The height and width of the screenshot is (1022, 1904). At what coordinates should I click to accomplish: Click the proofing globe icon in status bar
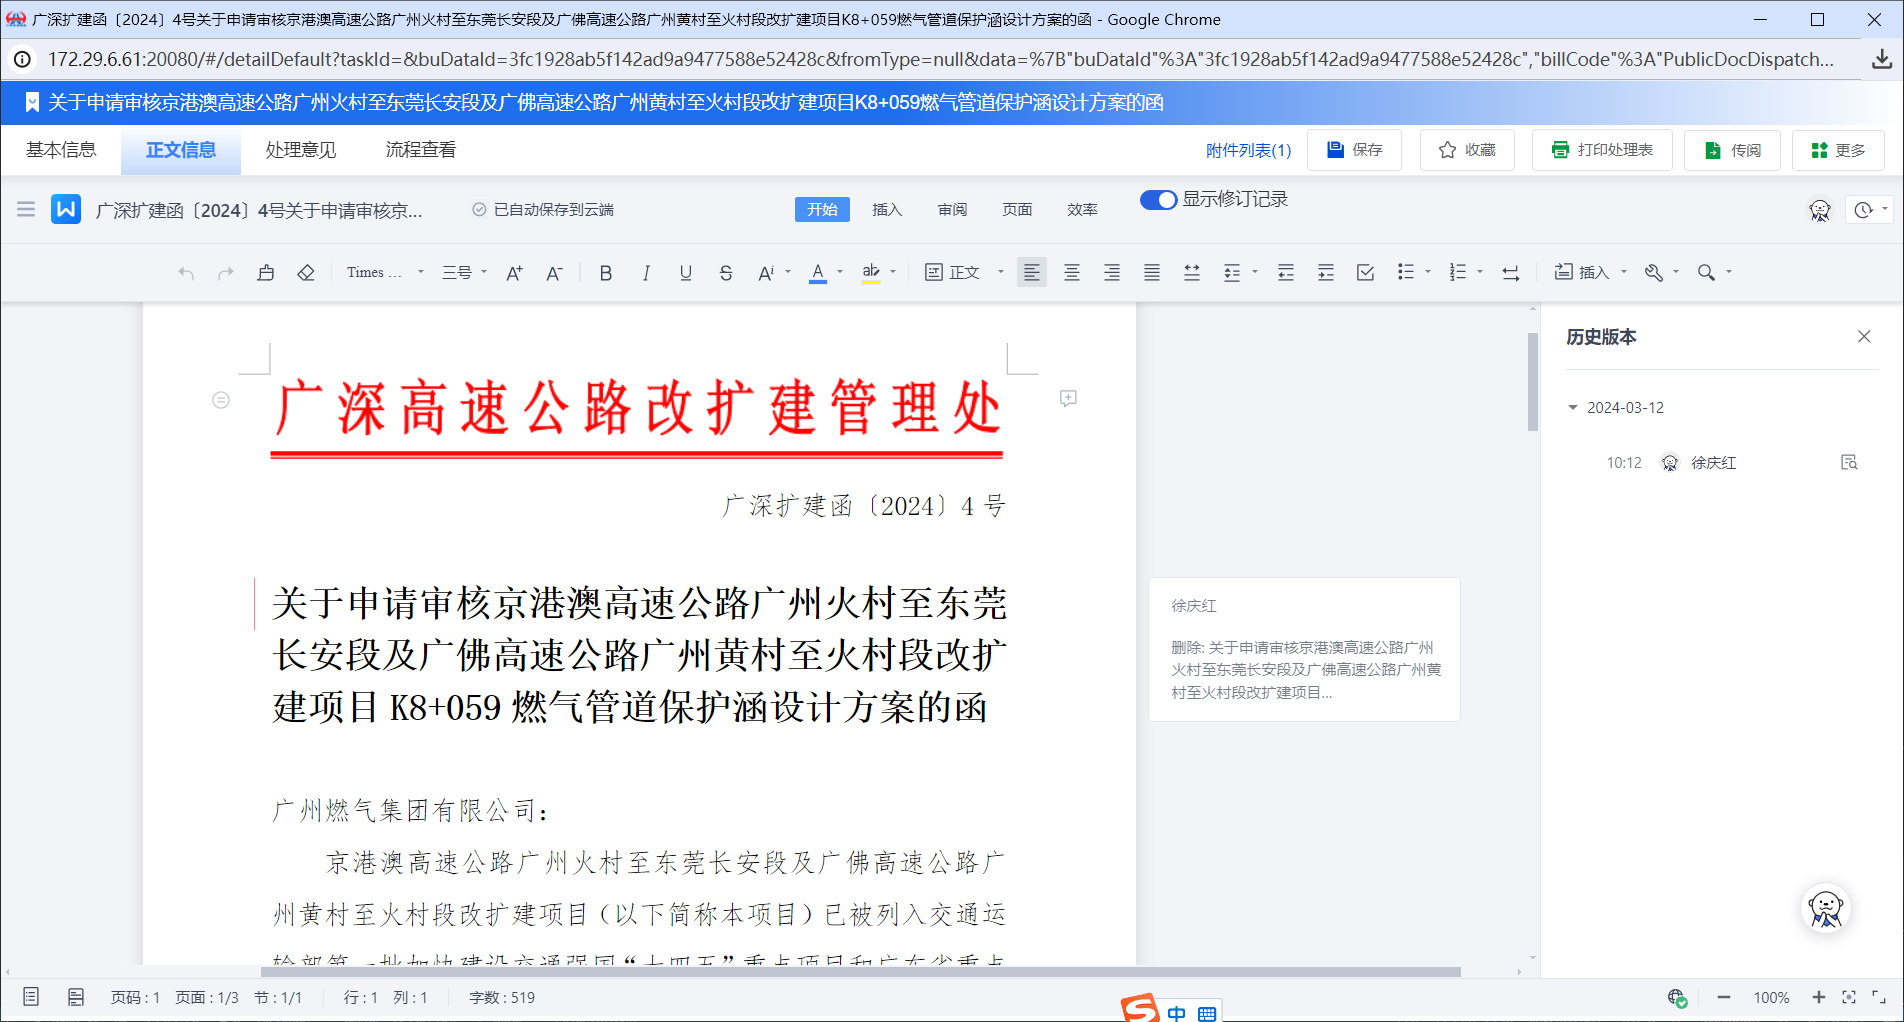(1677, 997)
